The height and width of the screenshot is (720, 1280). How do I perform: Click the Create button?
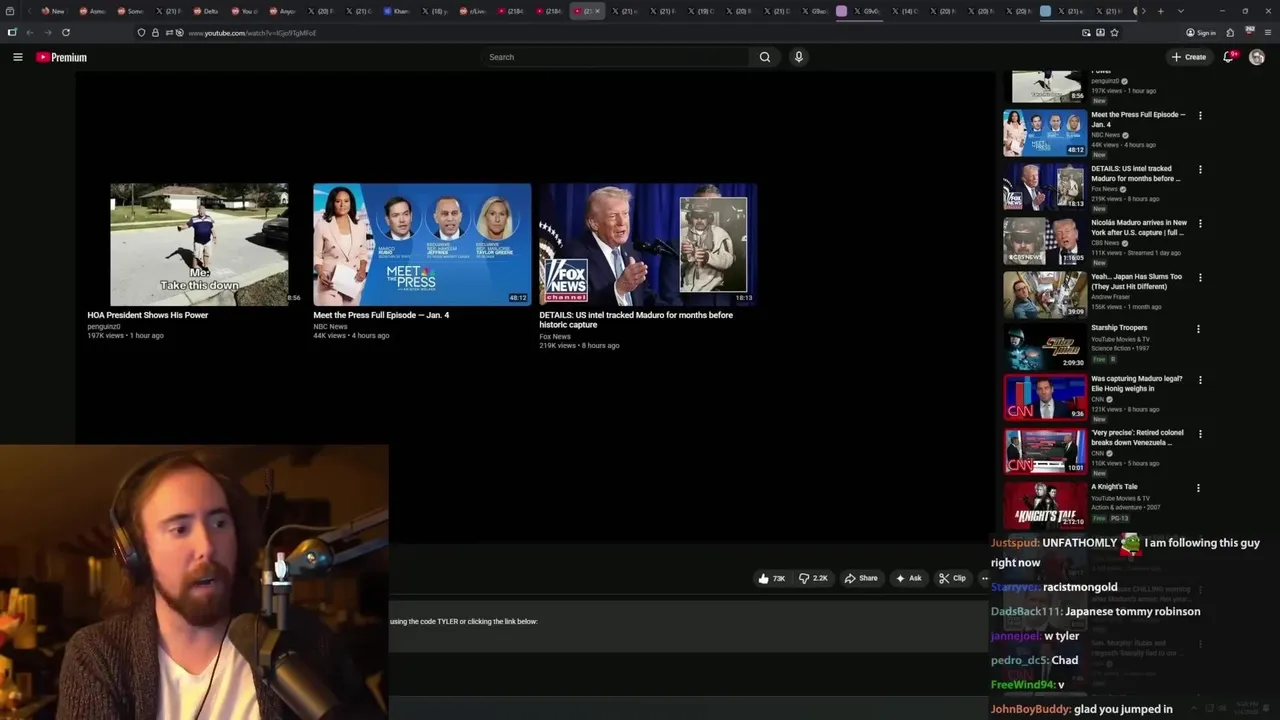tap(1189, 57)
